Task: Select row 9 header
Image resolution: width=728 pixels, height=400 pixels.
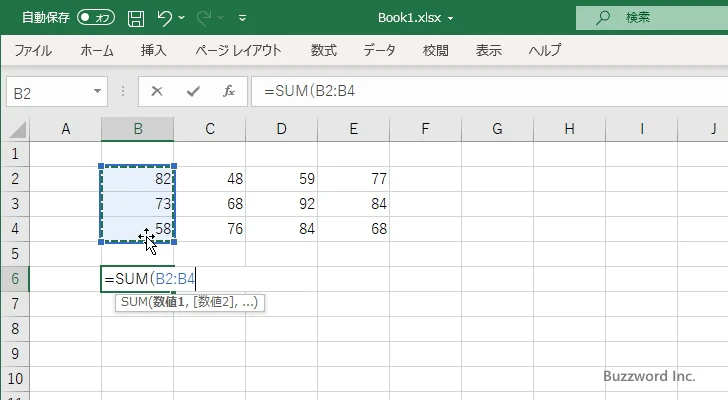Action: click(x=15, y=354)
